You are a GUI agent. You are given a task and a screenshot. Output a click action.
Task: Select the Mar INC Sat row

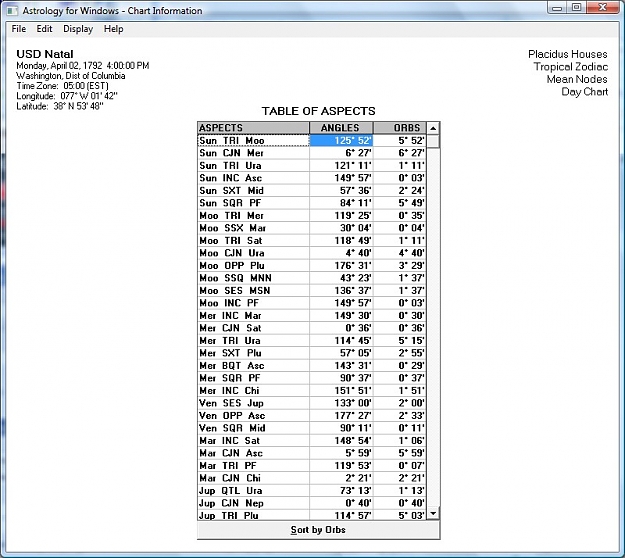coord(312,441)
